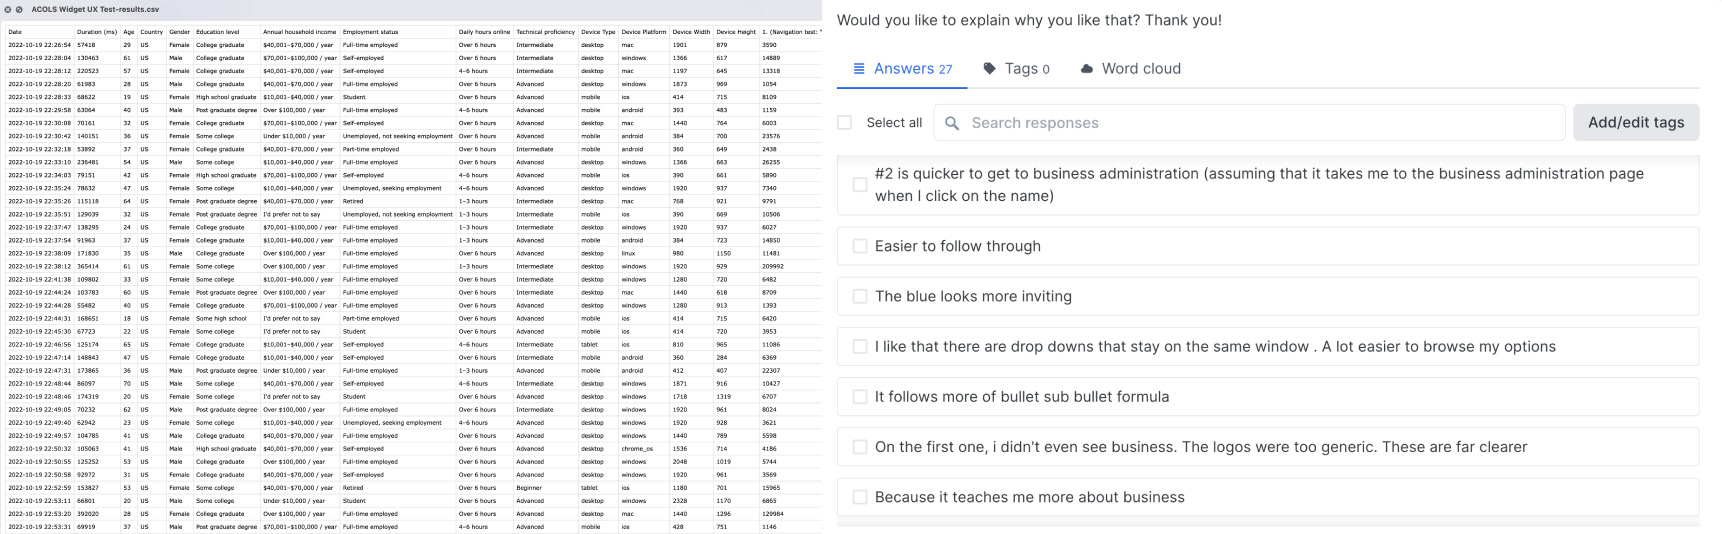The width and height of the screenshot is (1722, 534).
Task: Select the 'Device Height' column header
Action: tap(736, 32)
